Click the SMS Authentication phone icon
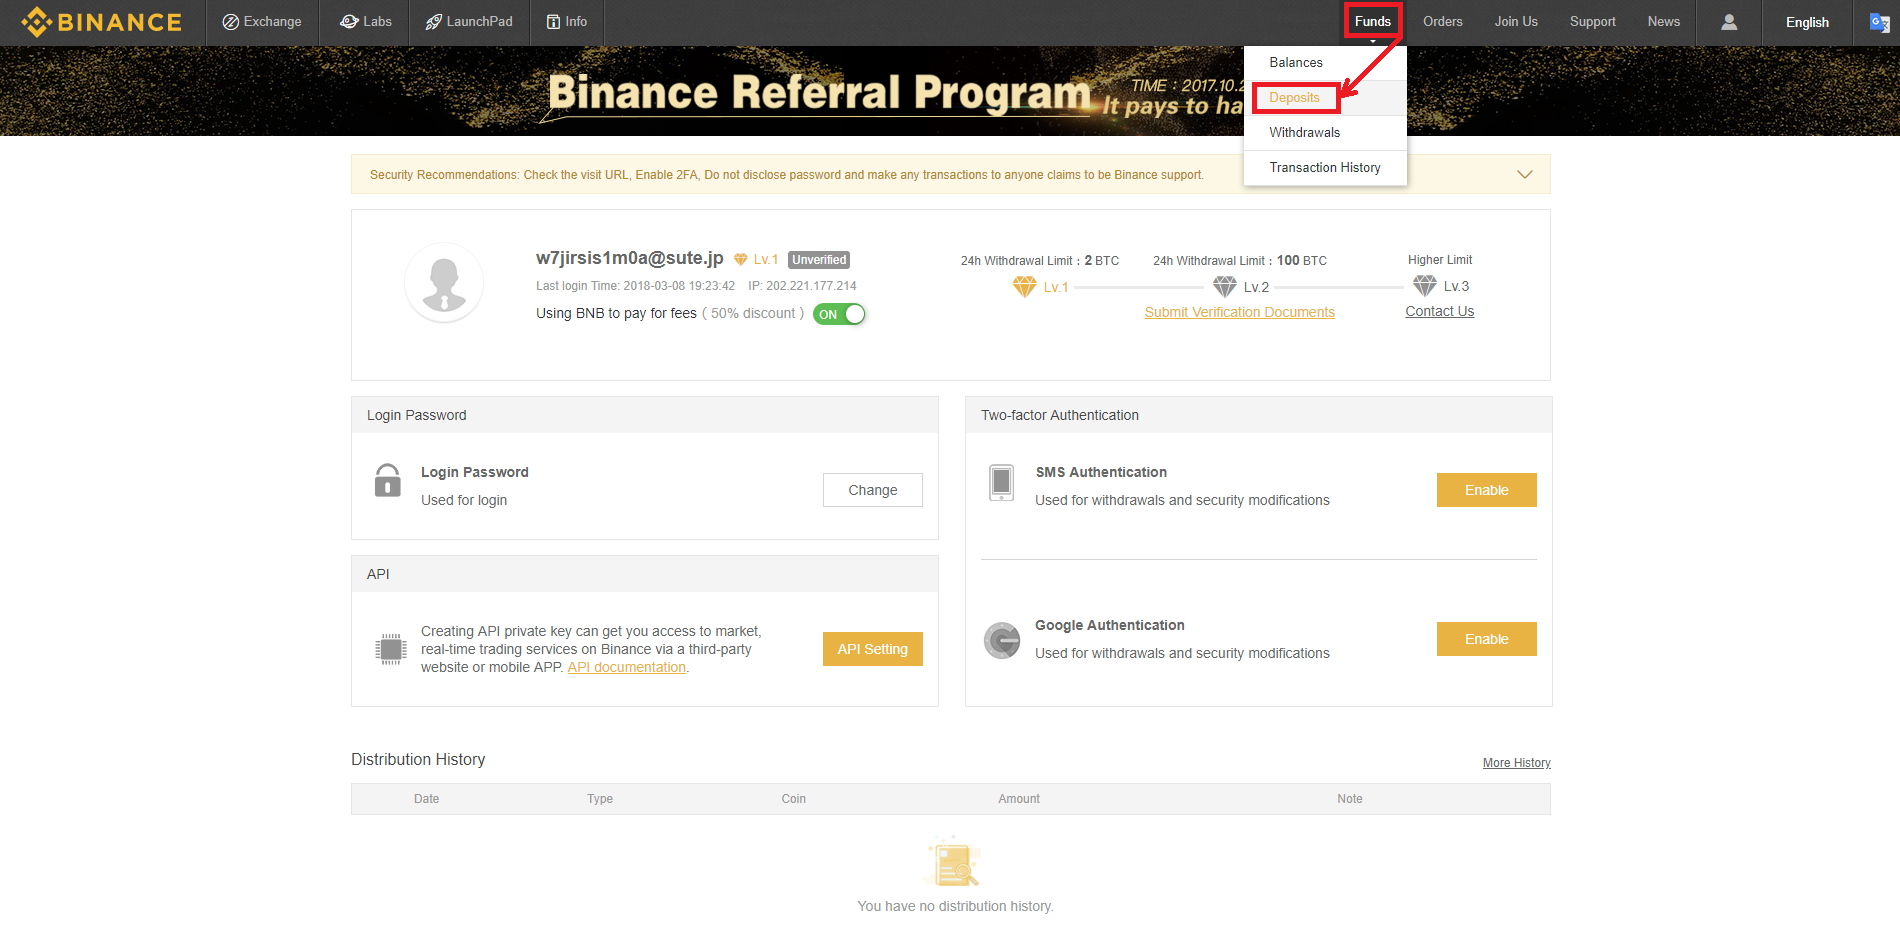This screenshot has height=940, width=1900. click(1001, 483)
